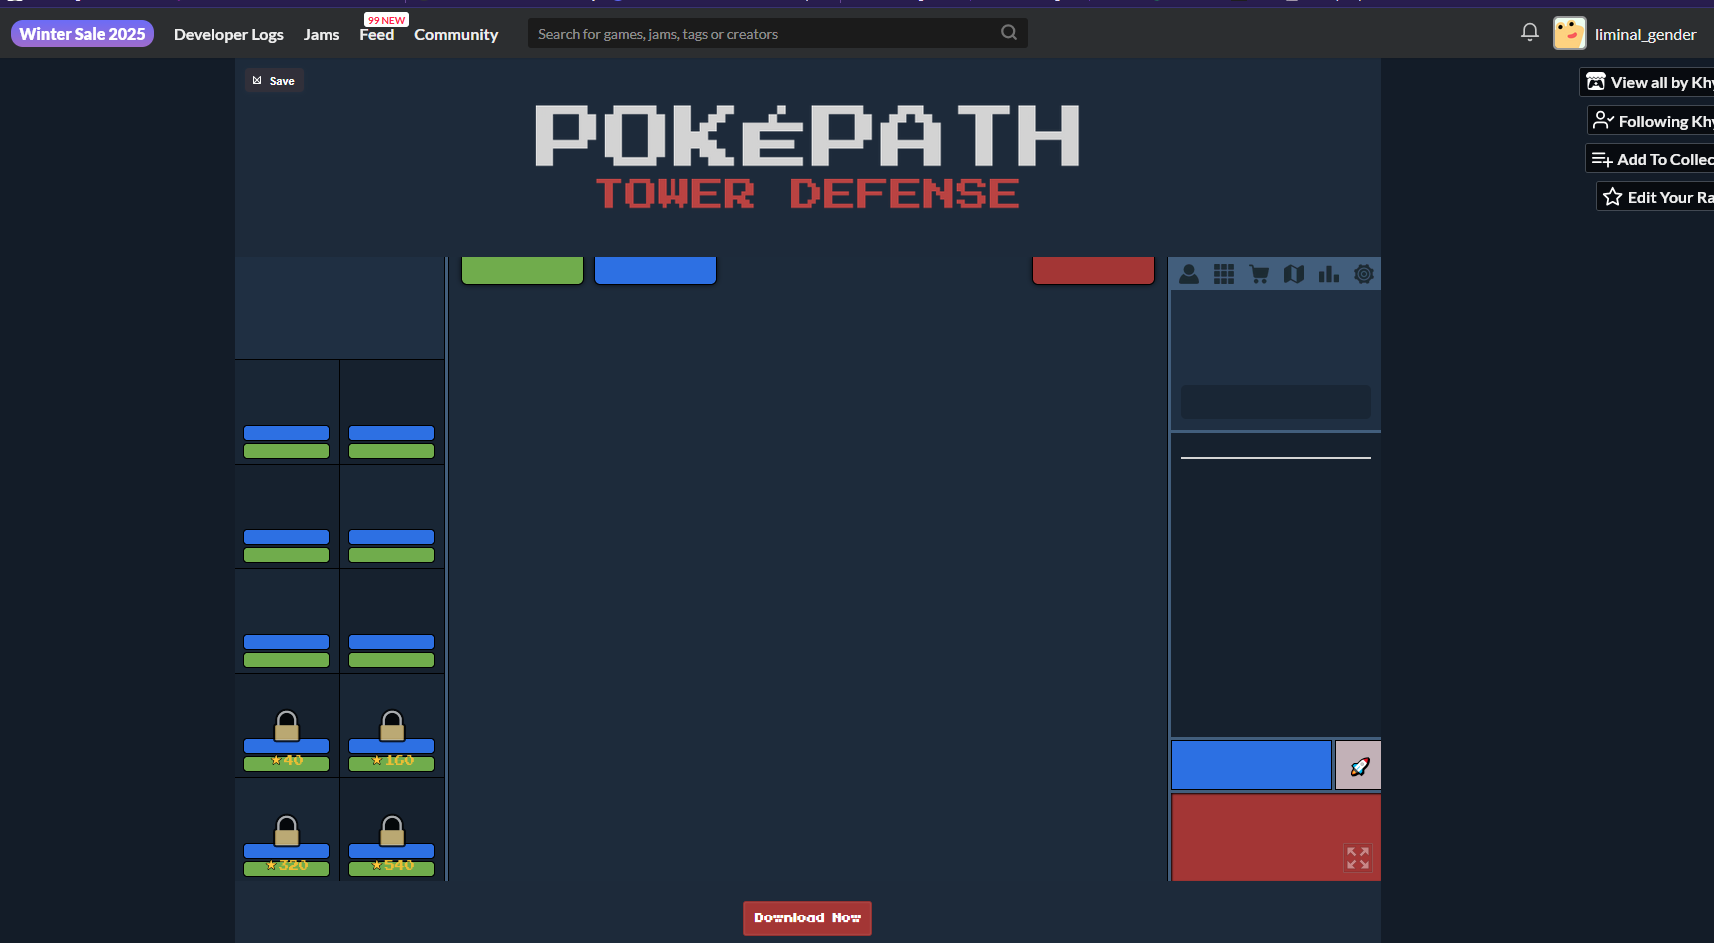The image size is (1714, 943).
Task: Open the bar chart statistics icon
Action: pyautogui.click(x=1329, y=274)
